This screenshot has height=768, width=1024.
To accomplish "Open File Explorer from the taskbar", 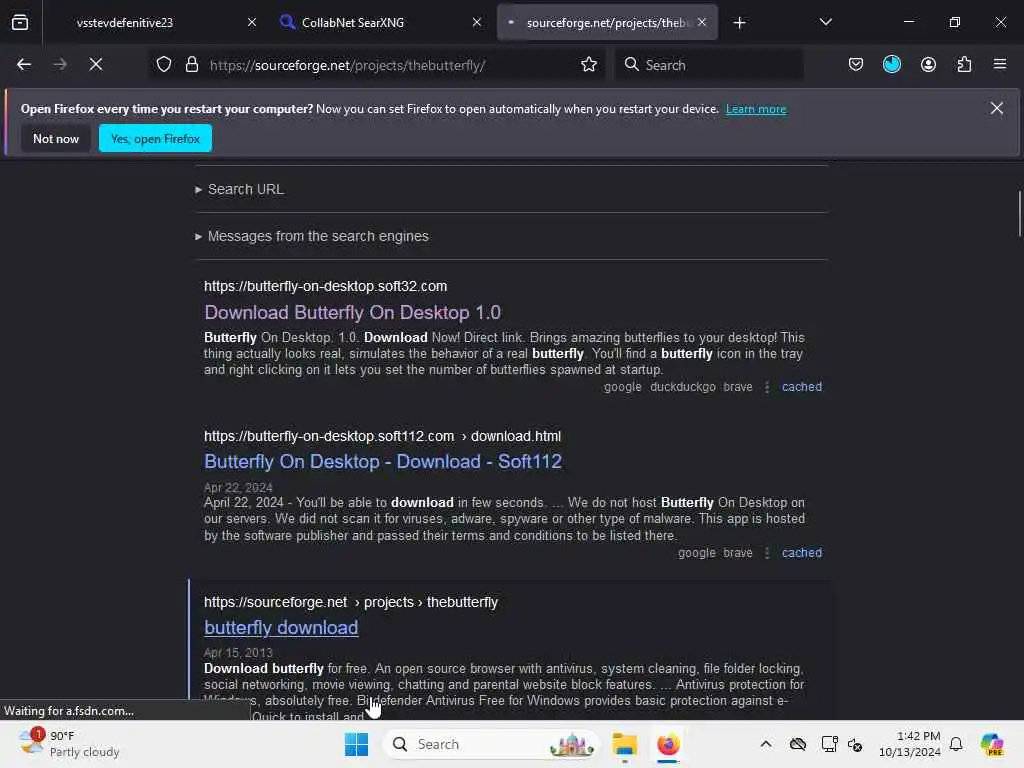I will coord(624,744).
